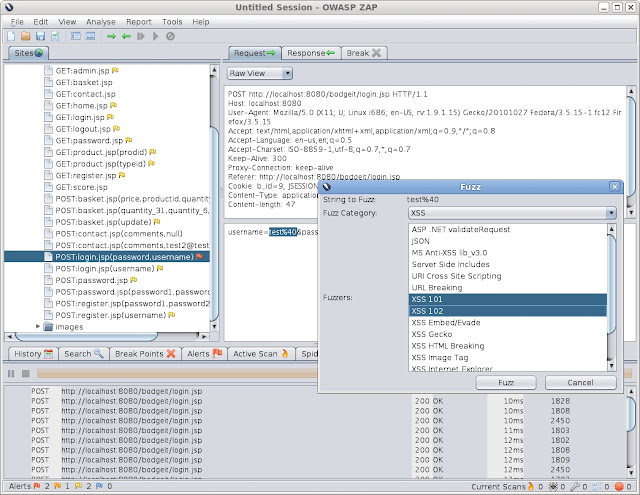
Task: Click the Persist Session save icon
Action: coord(40,36)
